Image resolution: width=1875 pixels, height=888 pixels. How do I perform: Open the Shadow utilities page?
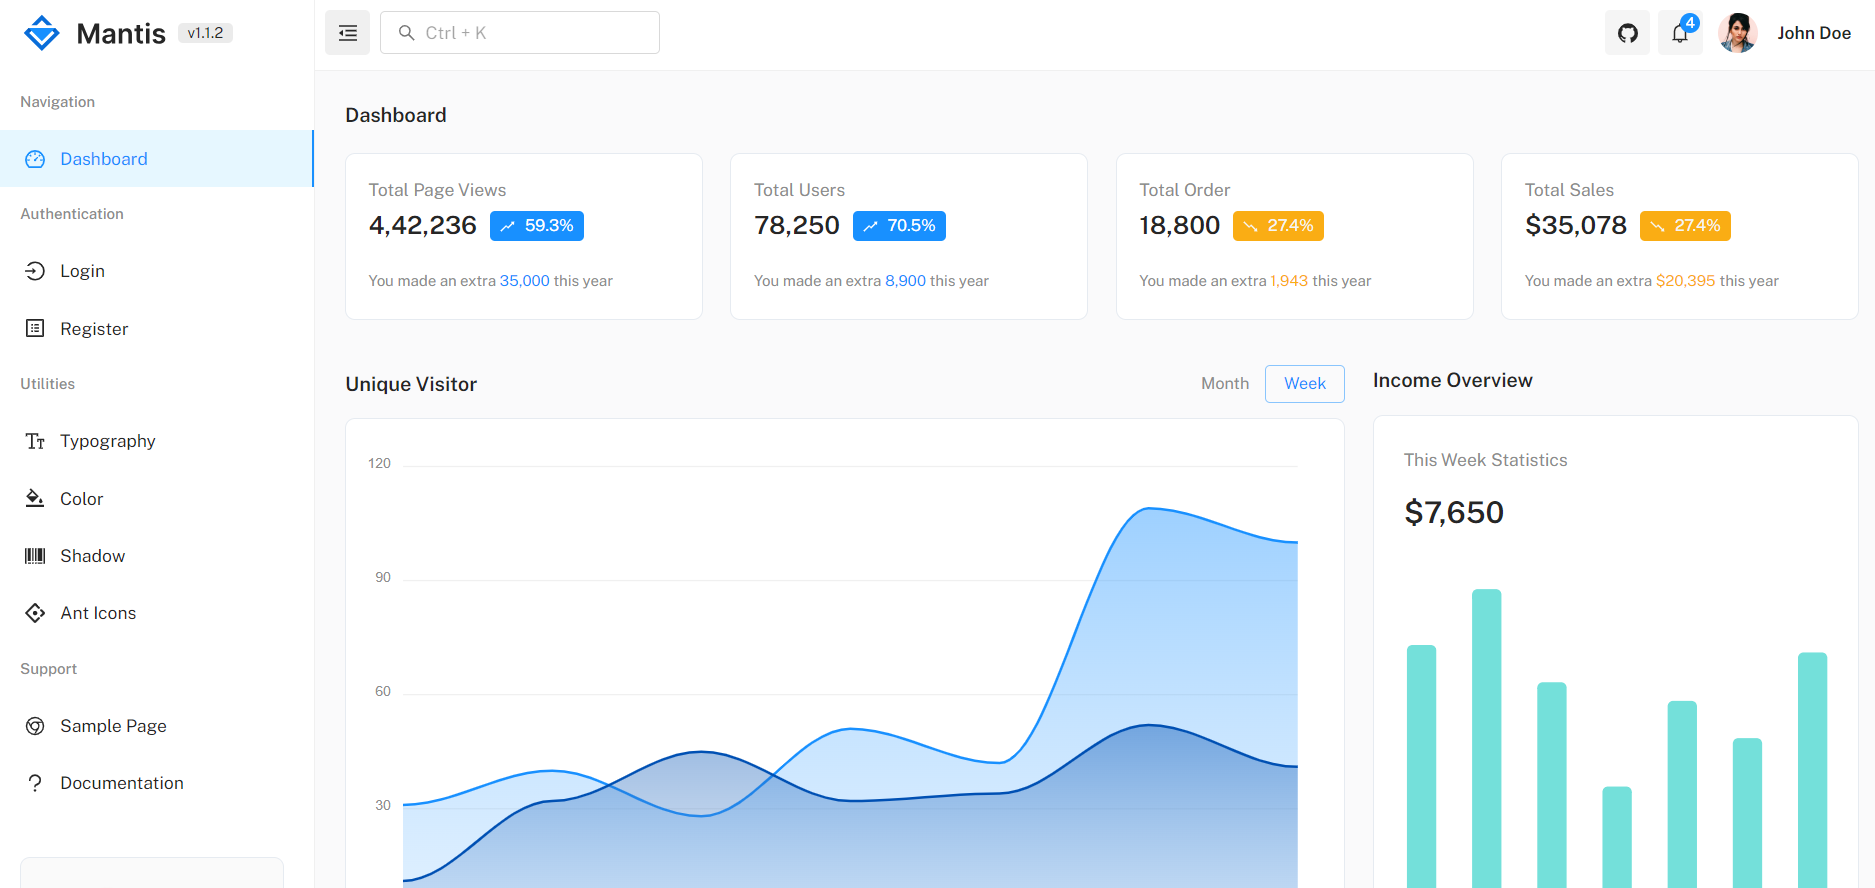157,556
